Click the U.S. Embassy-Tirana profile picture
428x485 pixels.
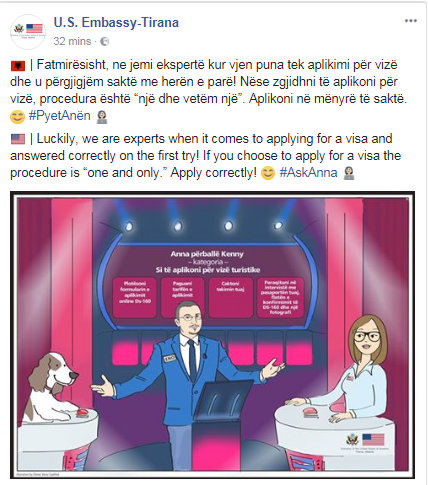tap(28, 32)
